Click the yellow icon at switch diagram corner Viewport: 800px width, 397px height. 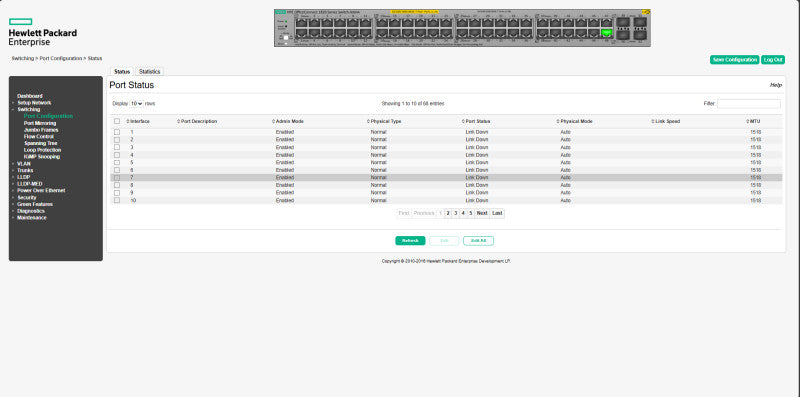tap(646, 11)
